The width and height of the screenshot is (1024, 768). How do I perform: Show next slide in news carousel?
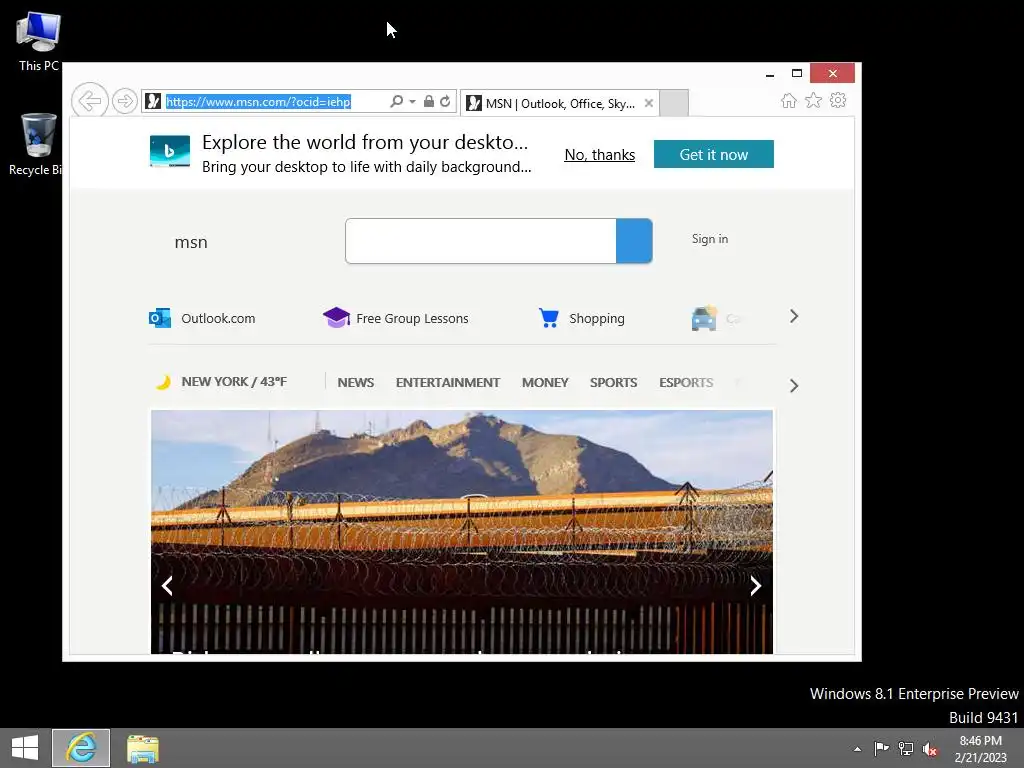click(756, 586)
